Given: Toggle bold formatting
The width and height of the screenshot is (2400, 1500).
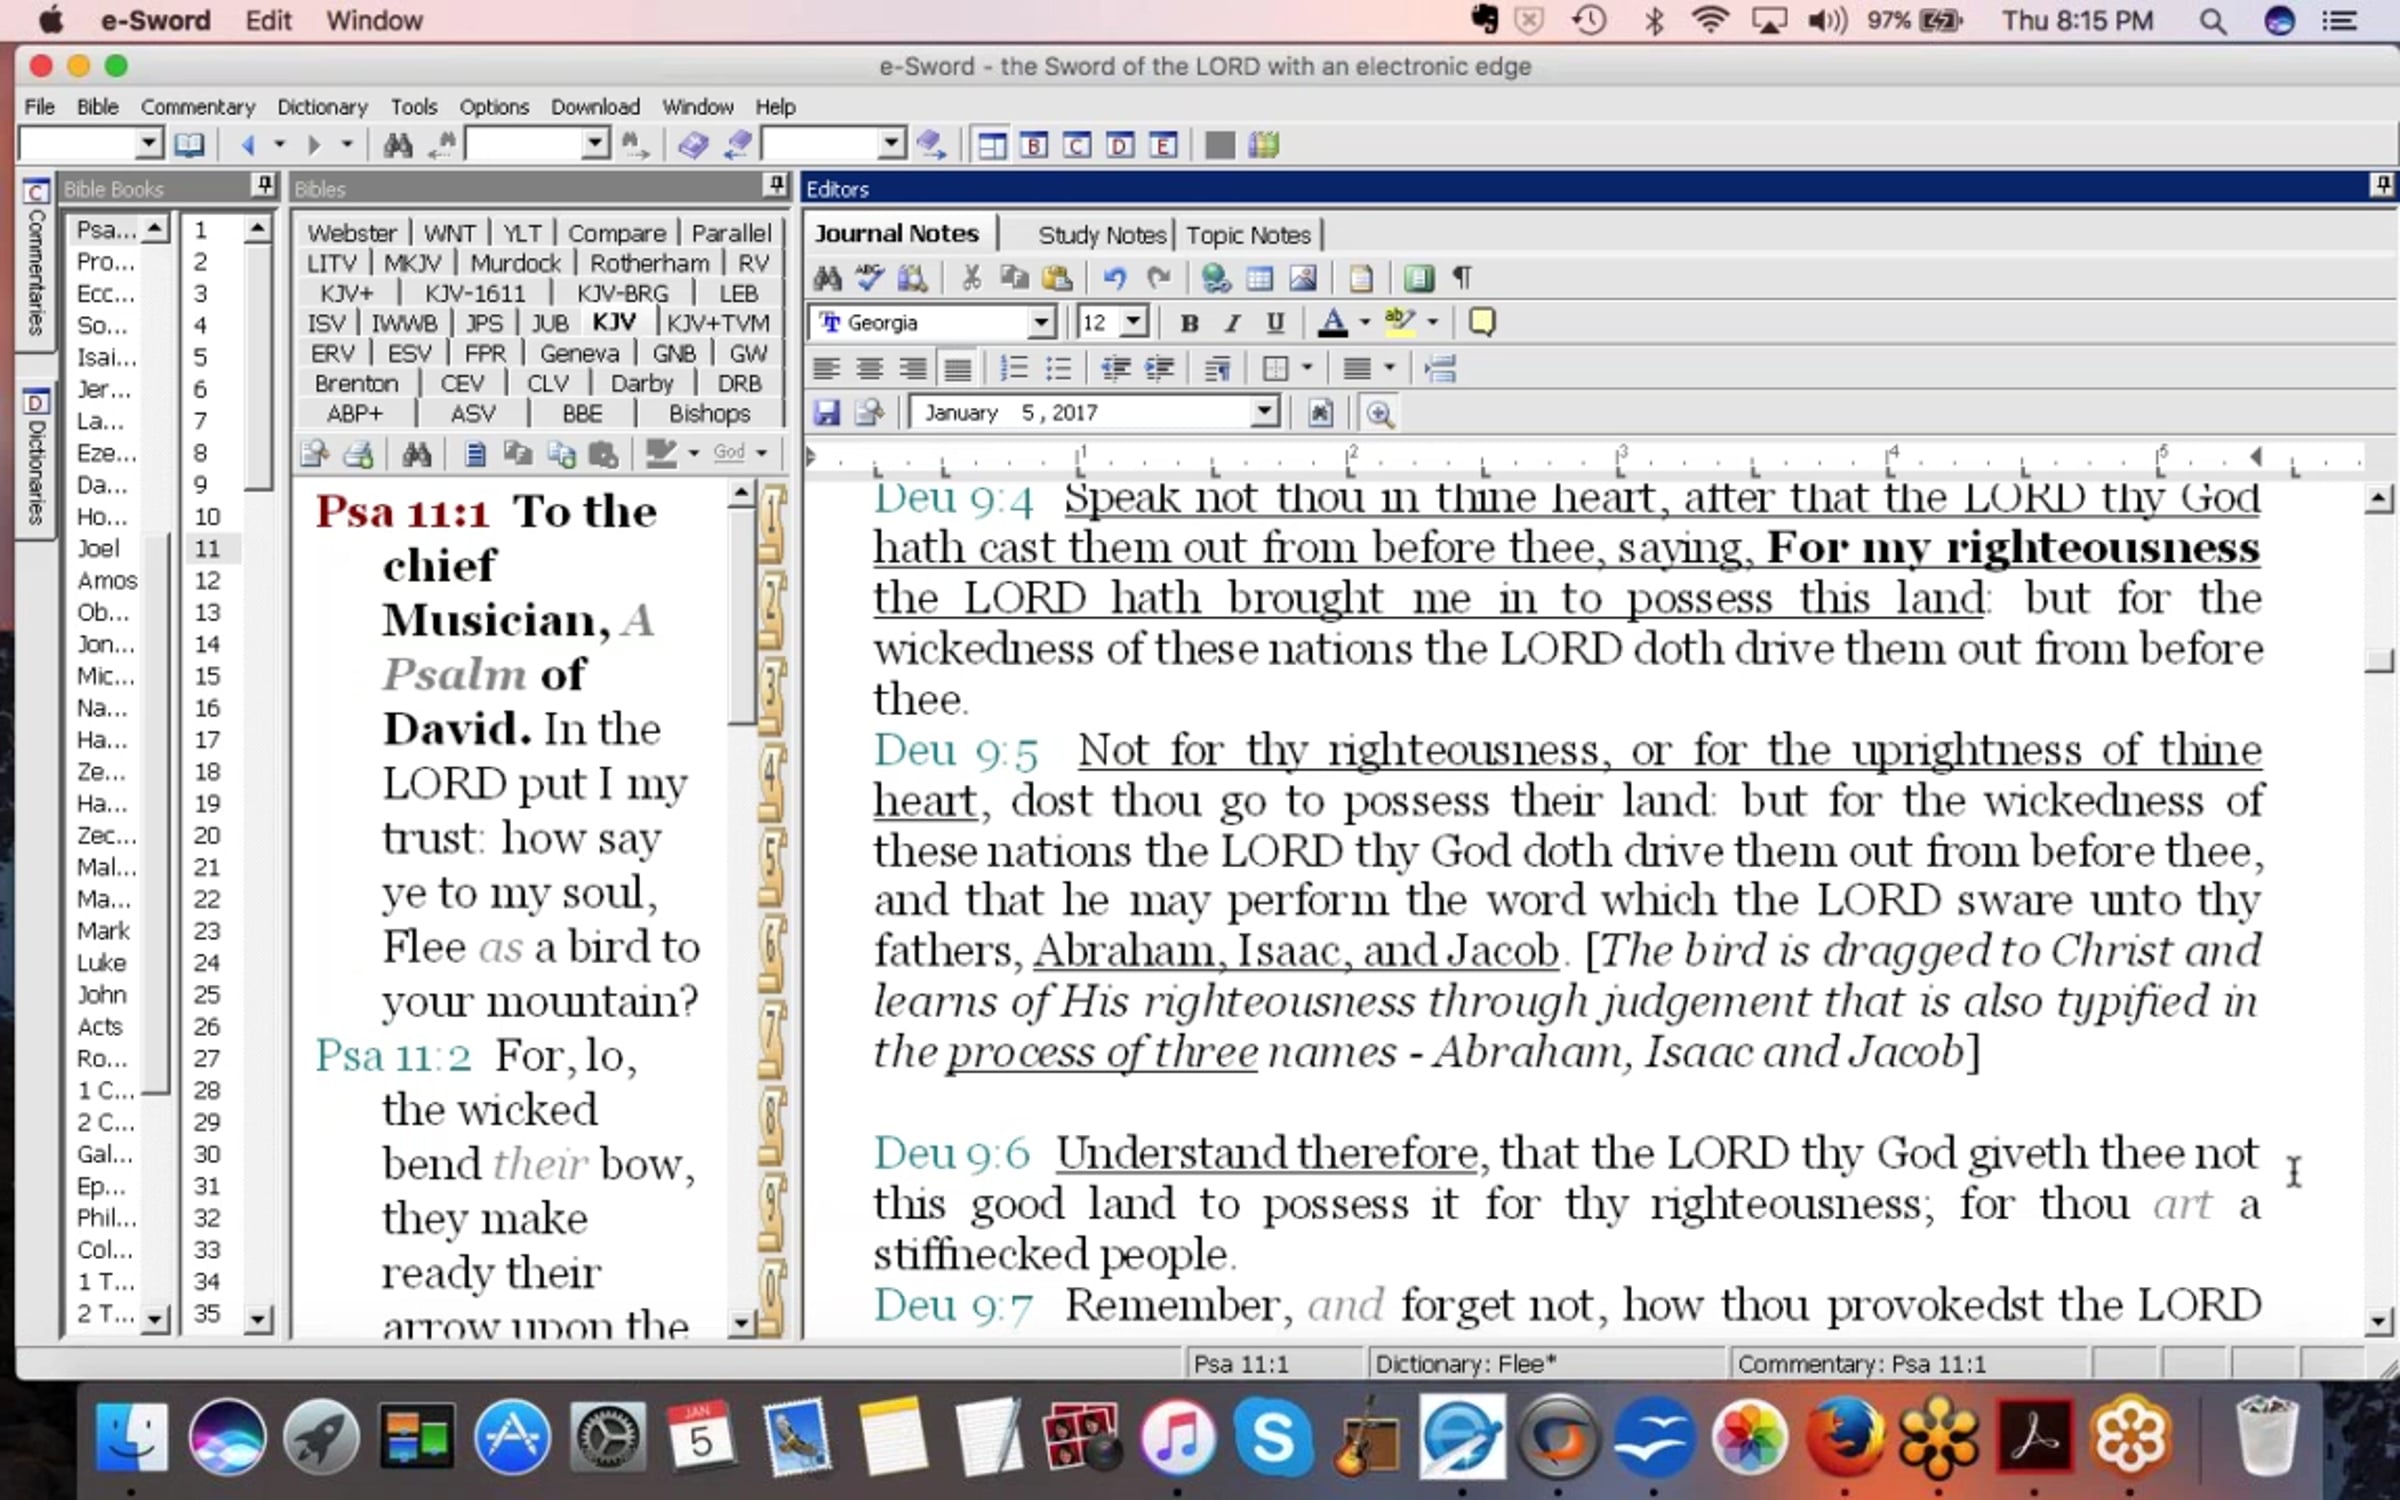Looking at the screenshot, I should (x=1189, y=323).
